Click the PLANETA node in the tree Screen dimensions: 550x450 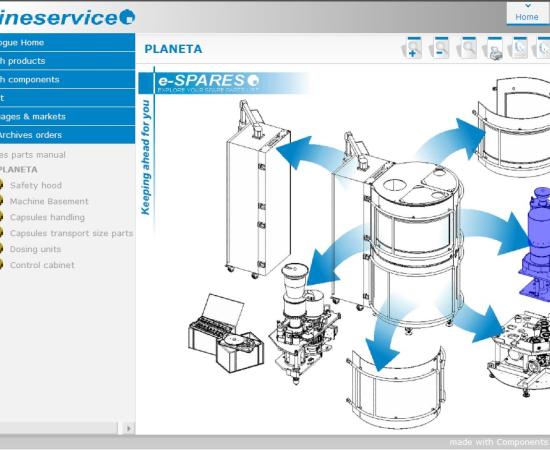(x=19, y=170)
